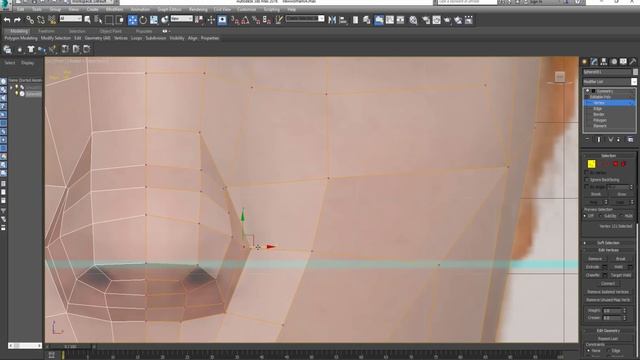Open reference coordinate system 'View' dropdown
The height and width of the screenshot is (360, 640).
pyautogui.click(x=182, y=19)
